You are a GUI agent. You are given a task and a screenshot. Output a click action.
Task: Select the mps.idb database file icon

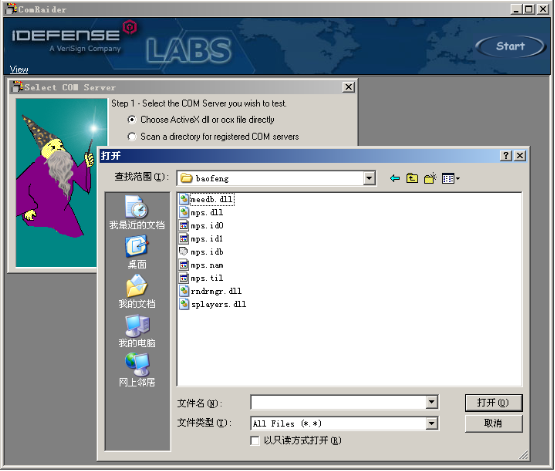tap(184, 252)
